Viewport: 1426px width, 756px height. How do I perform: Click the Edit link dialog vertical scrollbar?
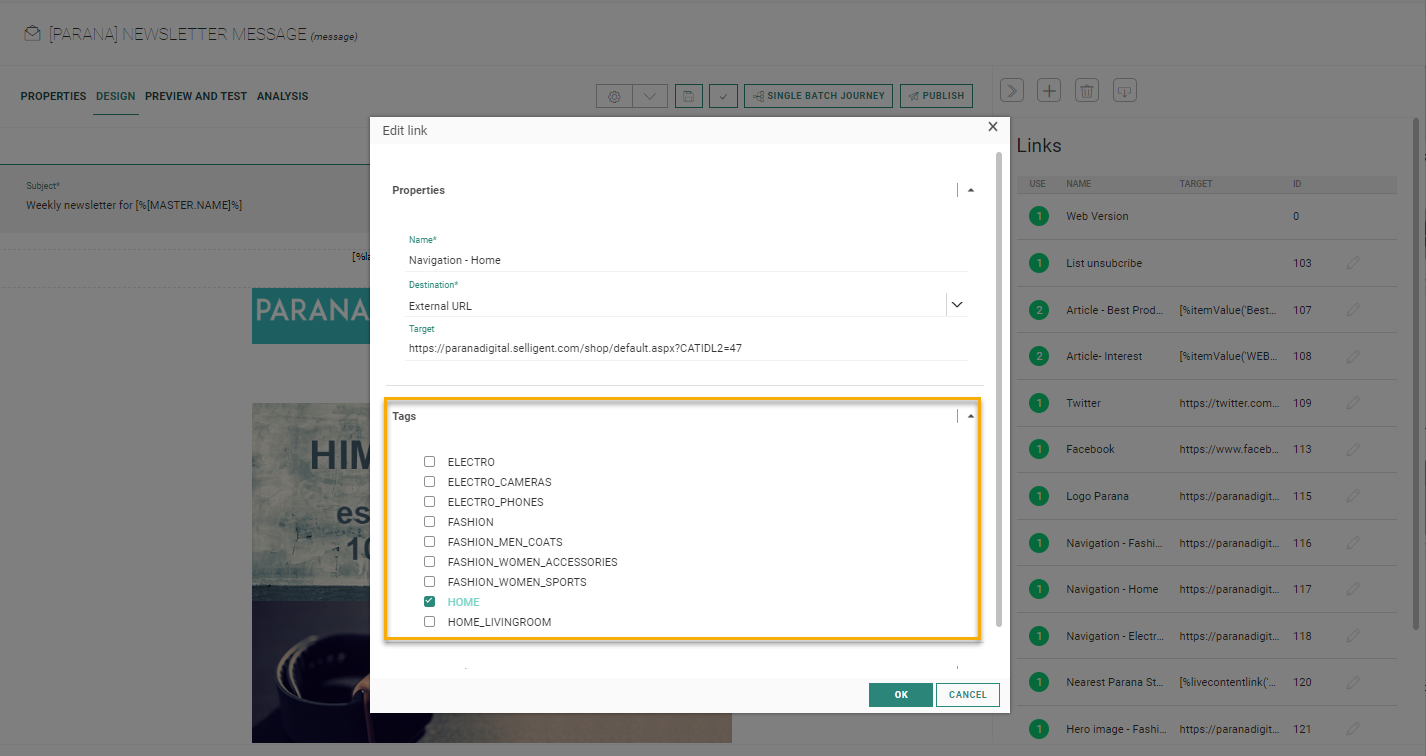(997, 390)
